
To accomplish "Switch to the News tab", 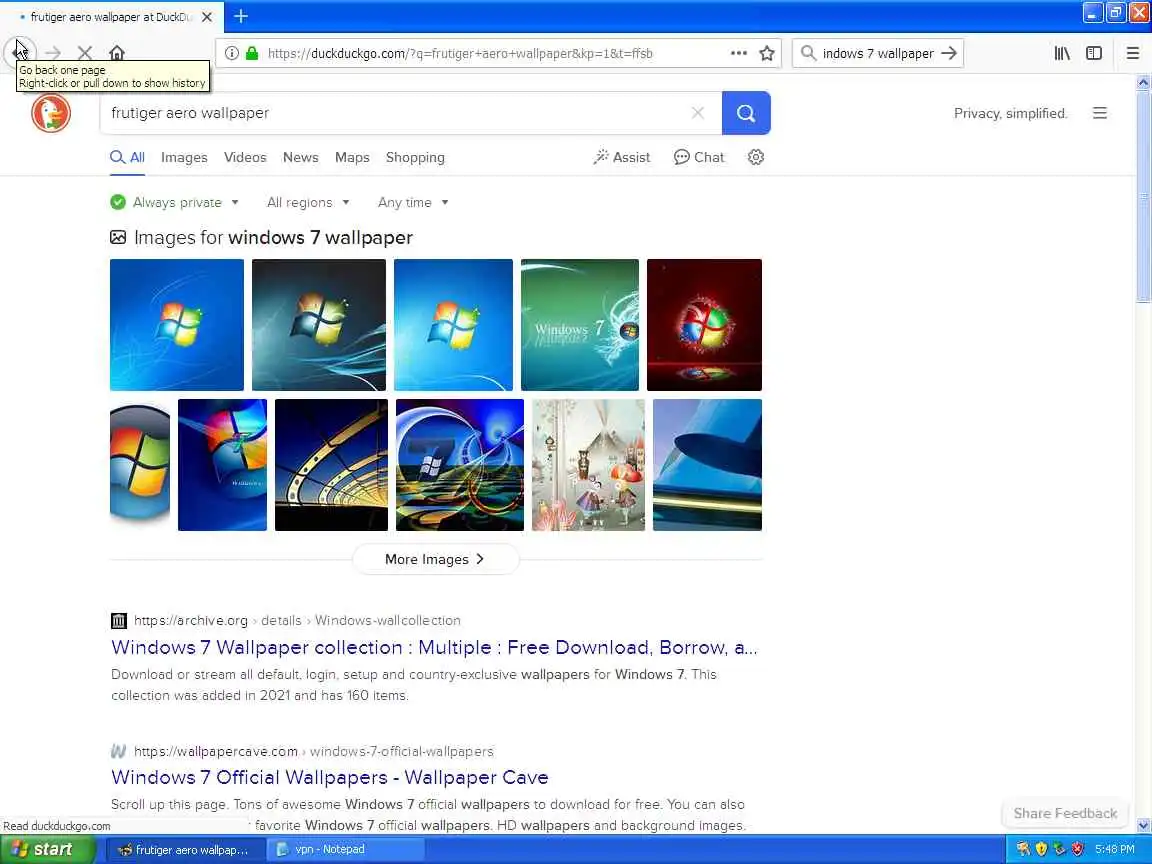I will (x=300, y=157).
